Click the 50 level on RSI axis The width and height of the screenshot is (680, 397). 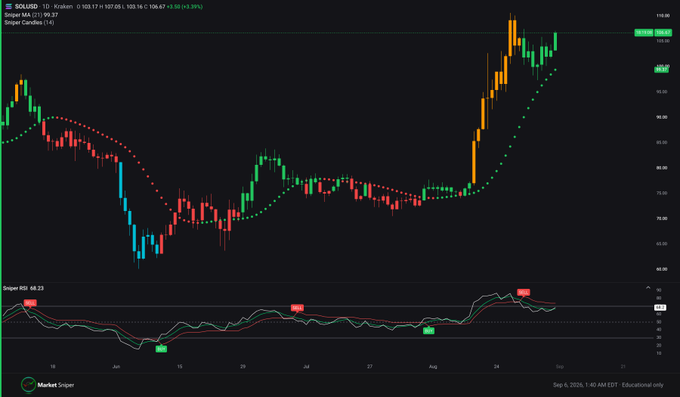click(659, 322)
